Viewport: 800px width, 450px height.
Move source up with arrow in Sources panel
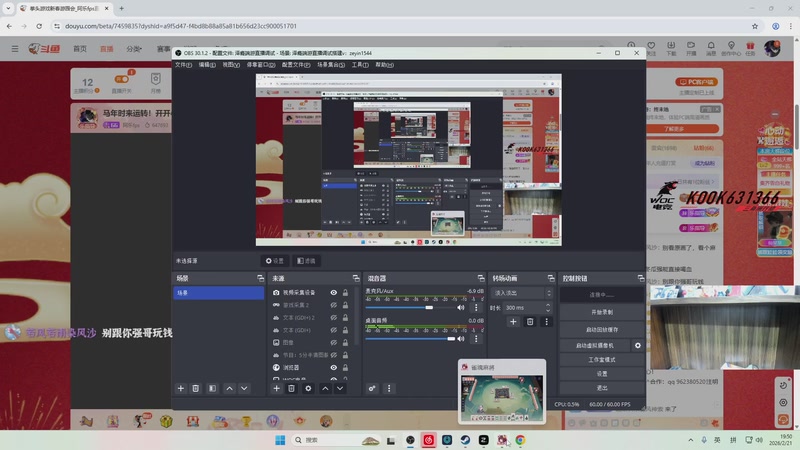point(325,388)
